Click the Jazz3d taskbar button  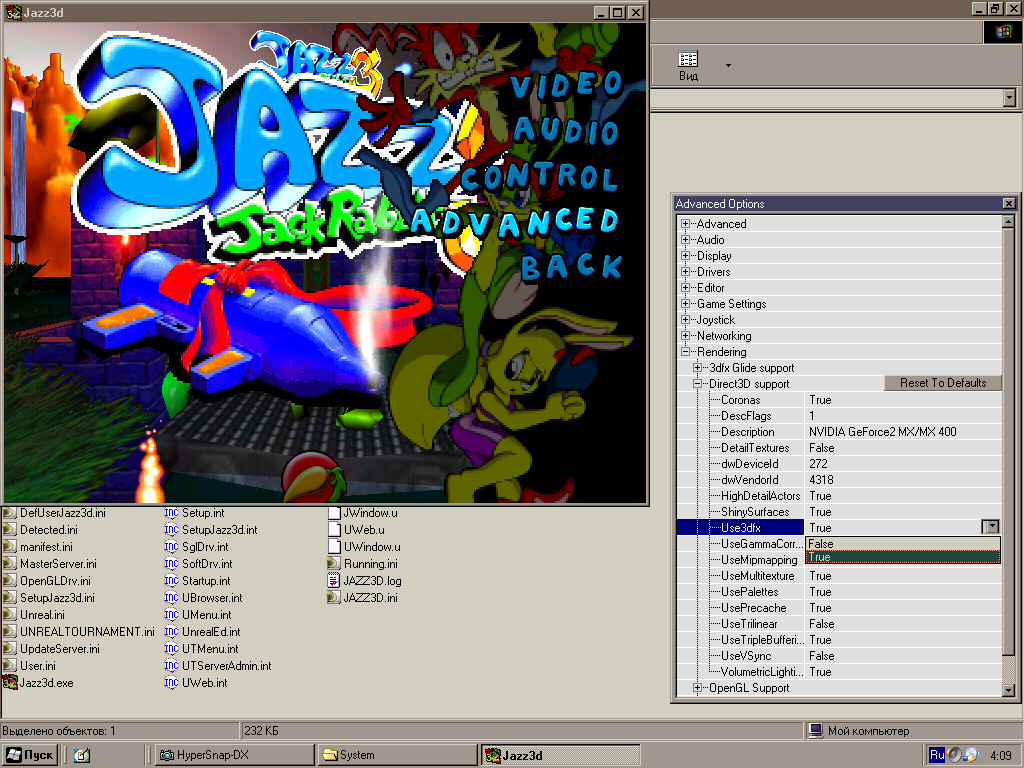pyautogui.click(x=560, y=755)
